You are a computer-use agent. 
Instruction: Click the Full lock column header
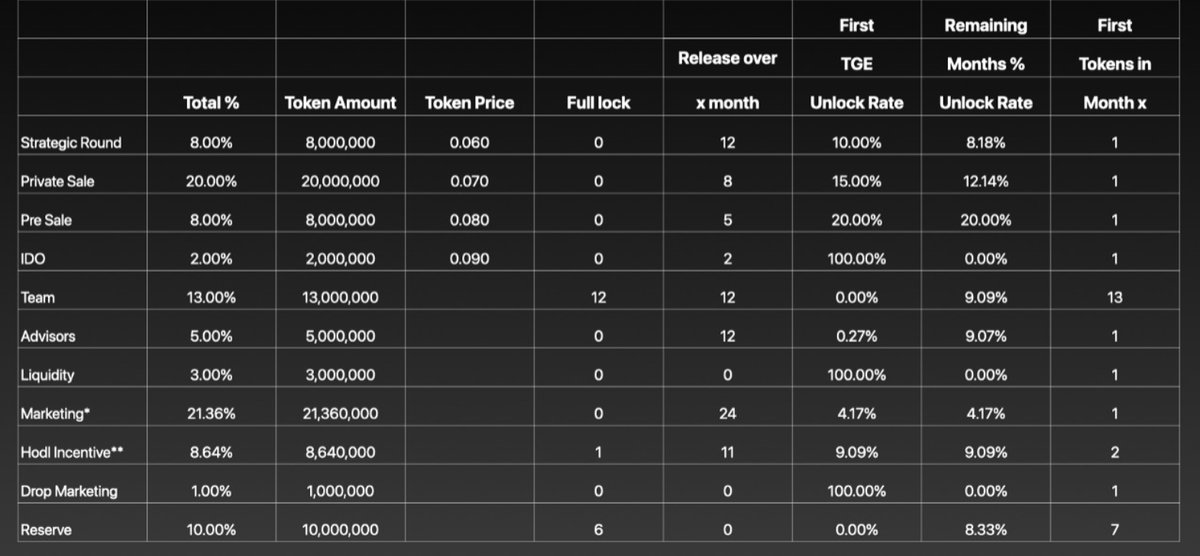click(598, 103)
